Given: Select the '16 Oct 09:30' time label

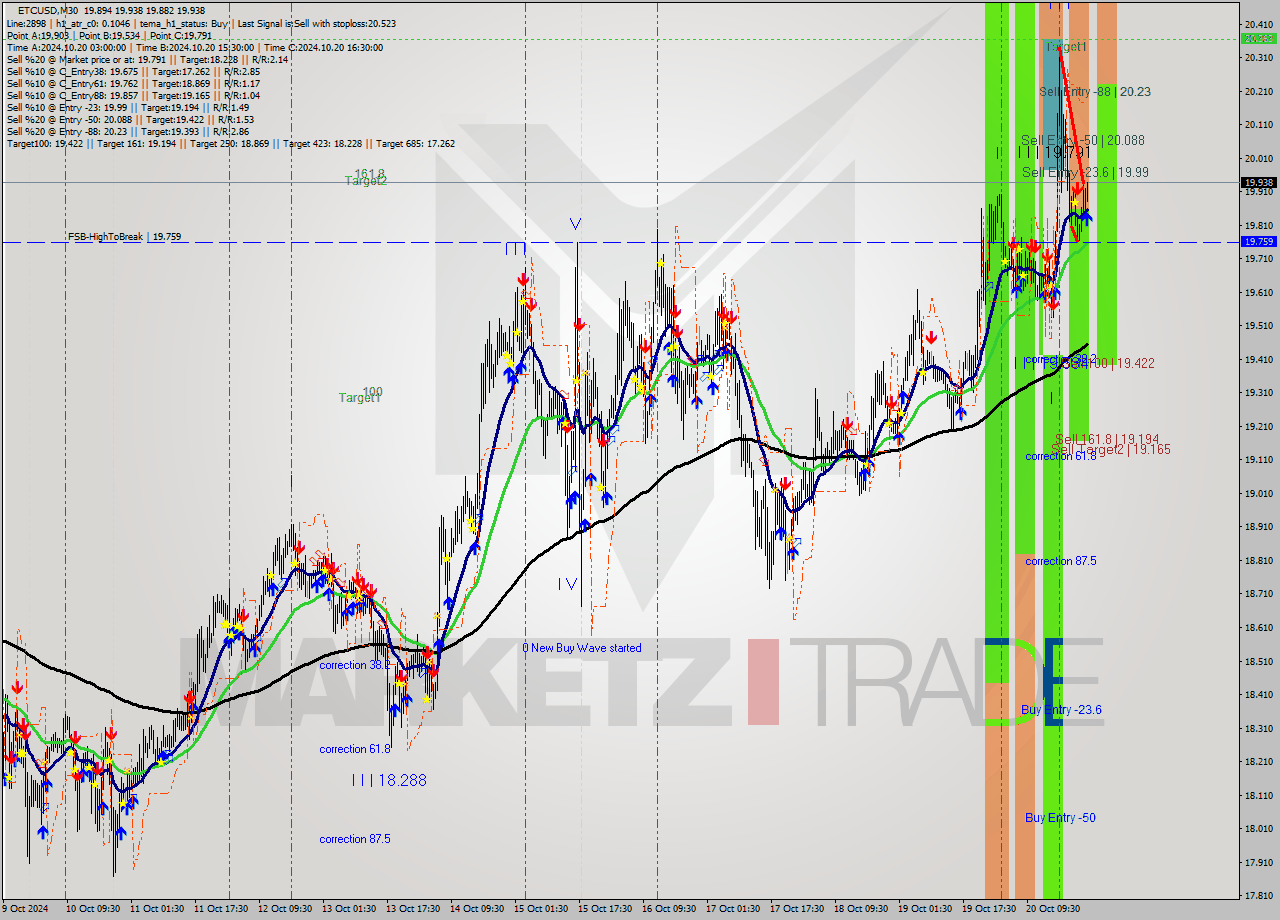Looking at the screenshot, I should (669, 909).
